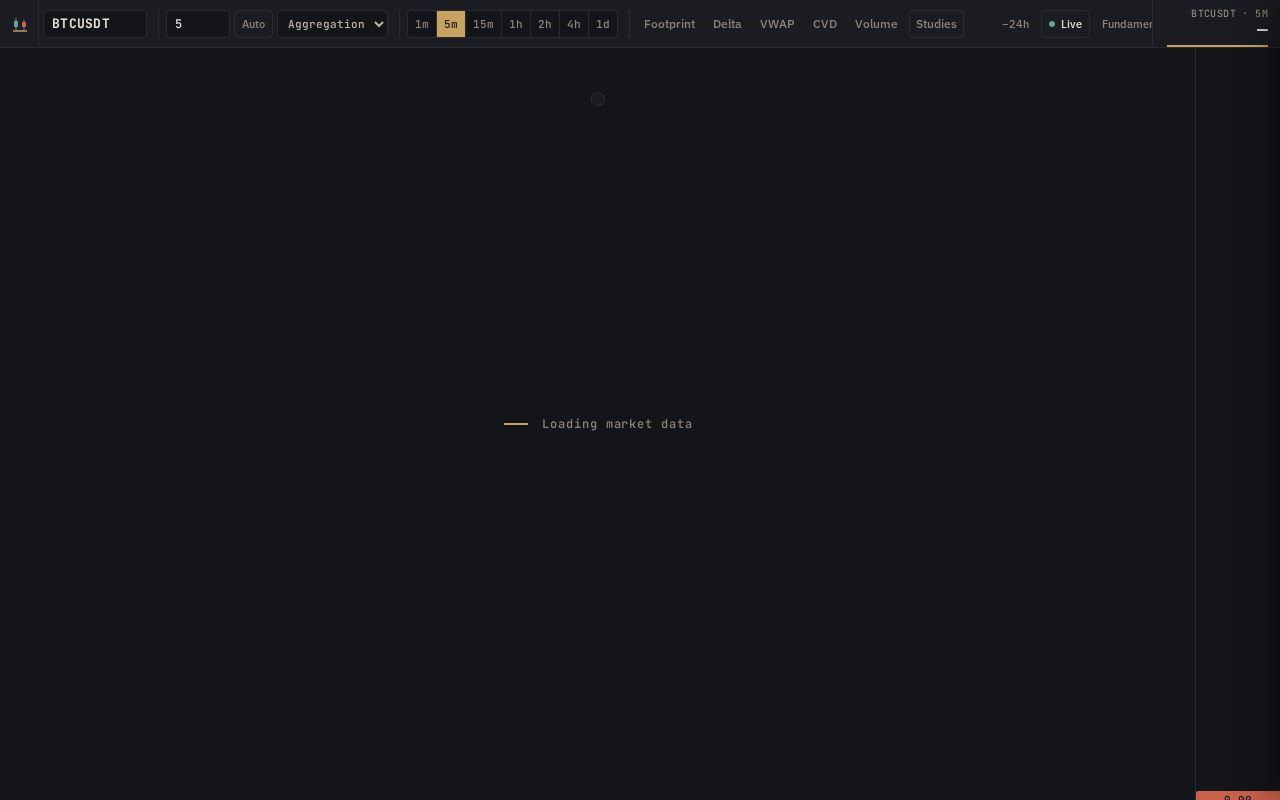Click the BTCUSDT · 5M chart label
The width and height of the screenshot is (1280, 800).
pos(1229,14)
